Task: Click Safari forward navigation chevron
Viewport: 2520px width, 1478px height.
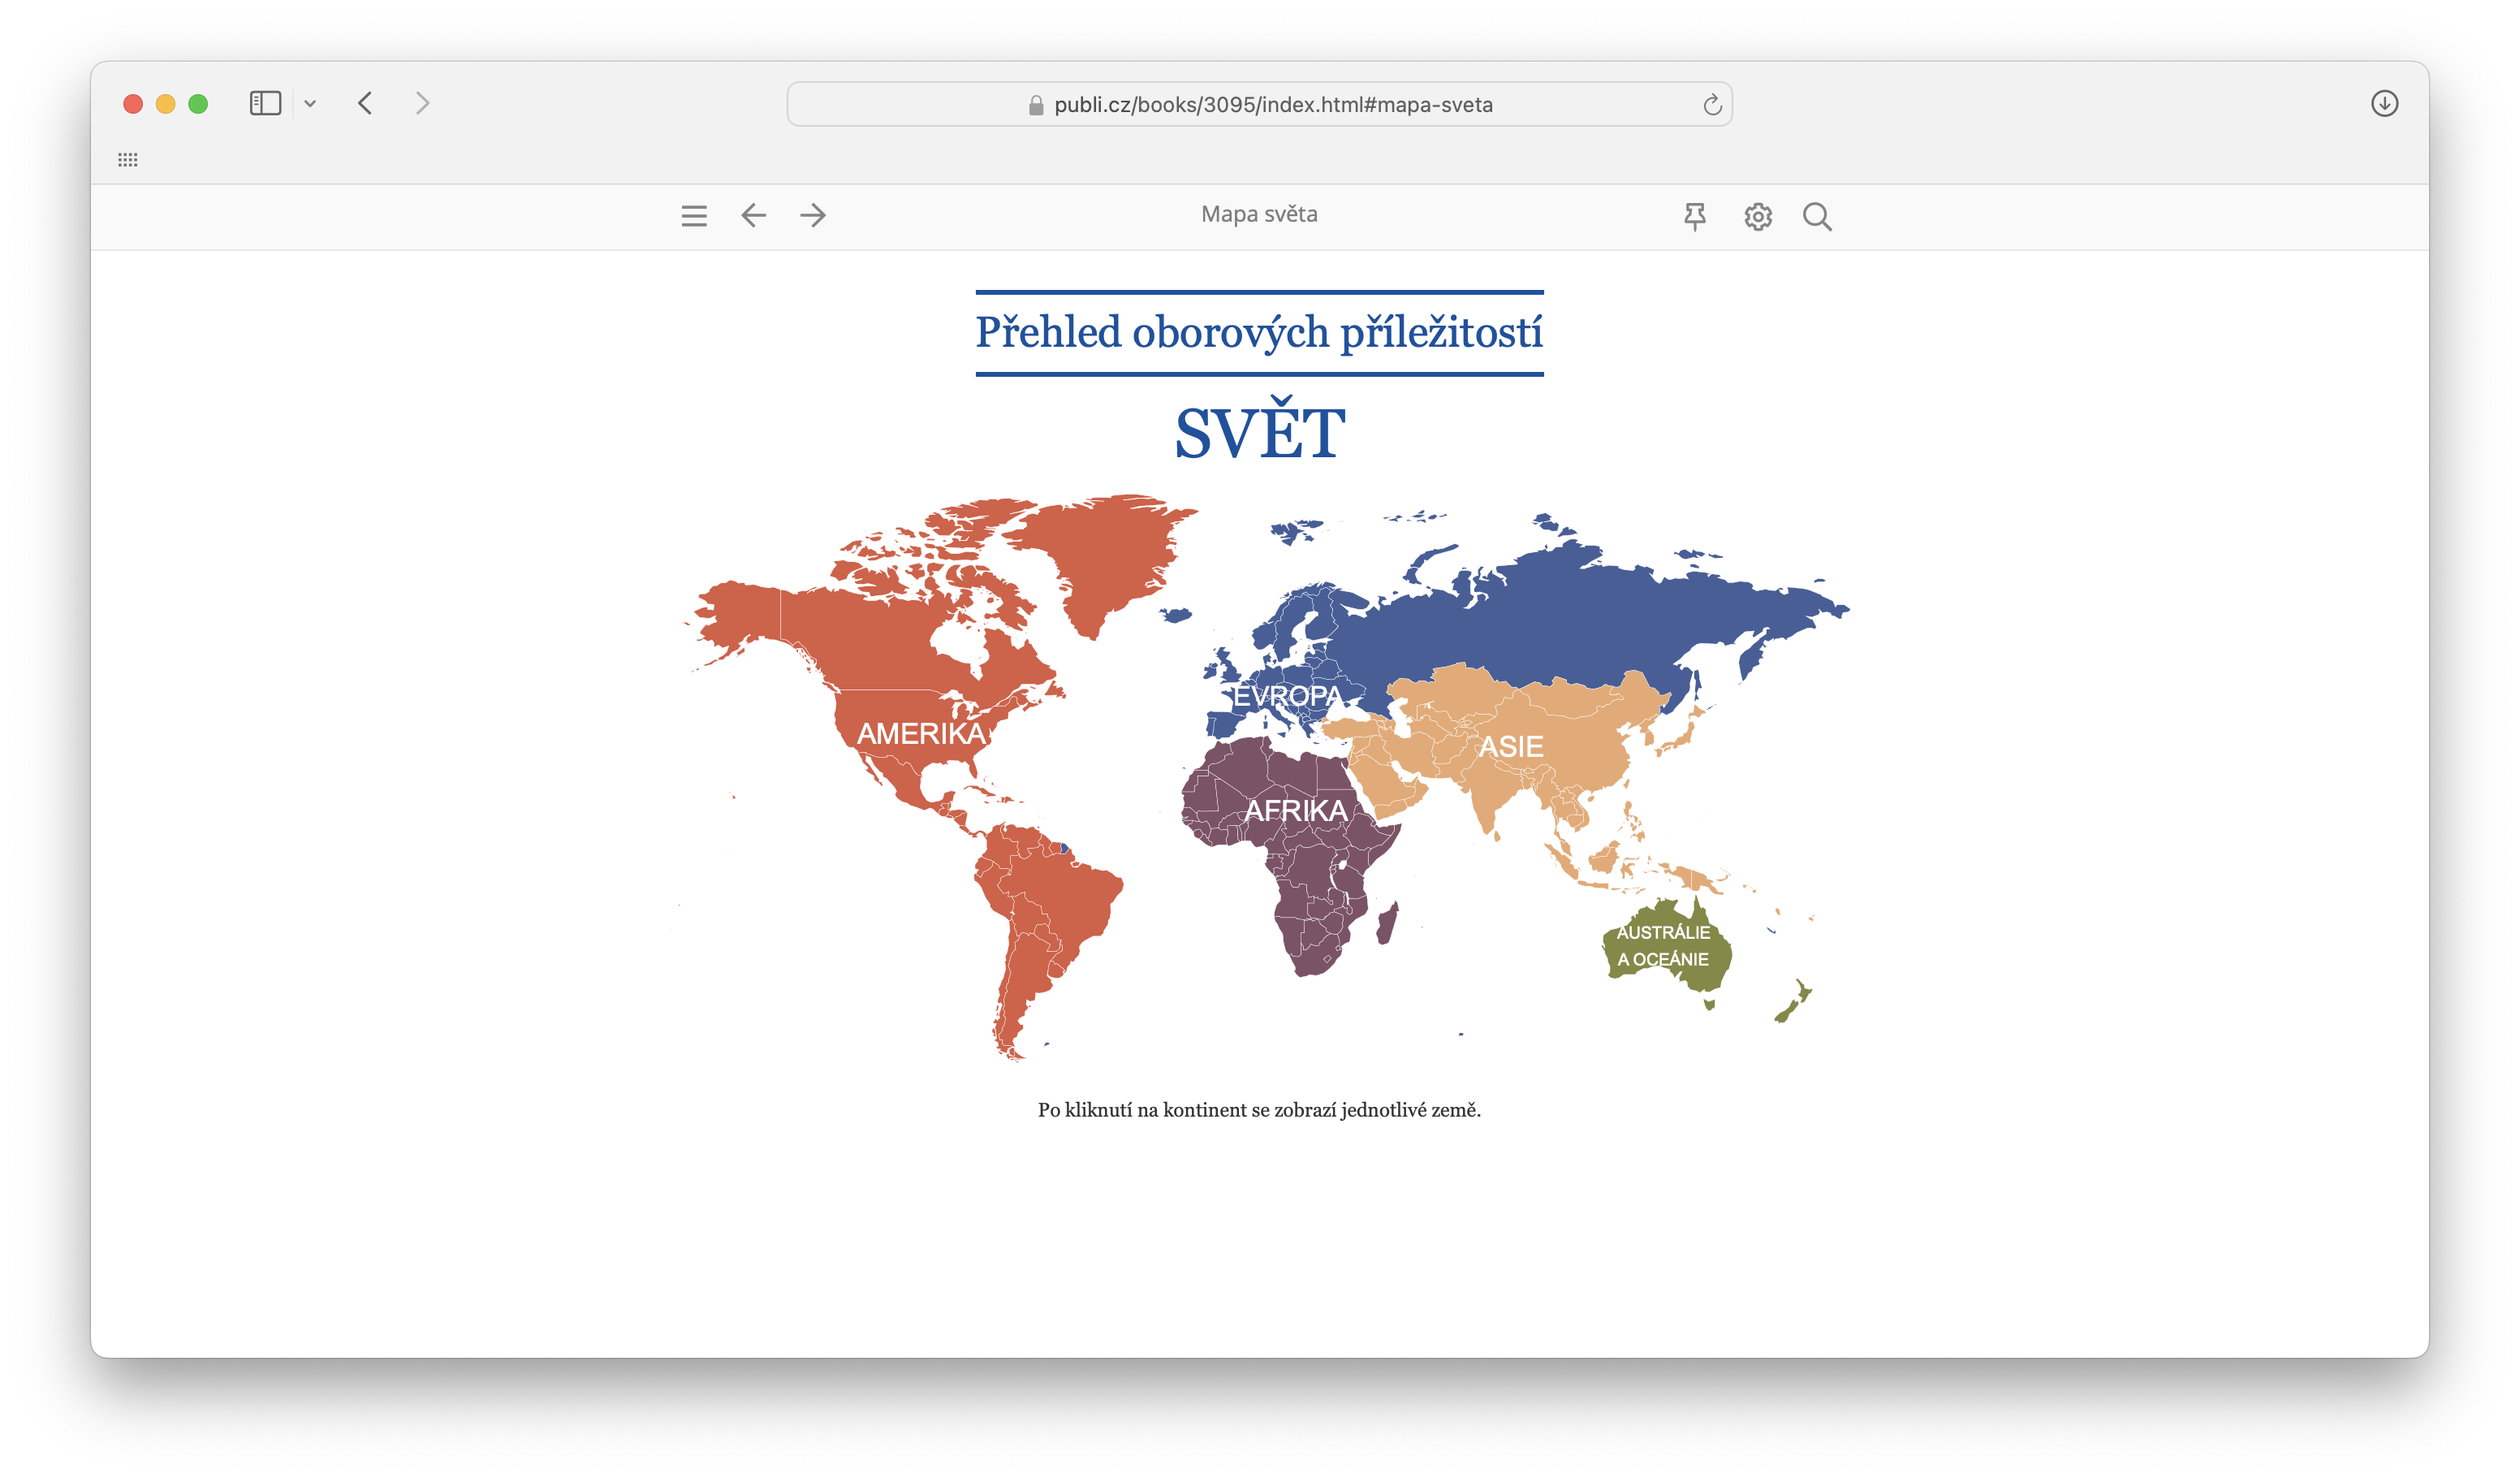Action: [422, 103]
